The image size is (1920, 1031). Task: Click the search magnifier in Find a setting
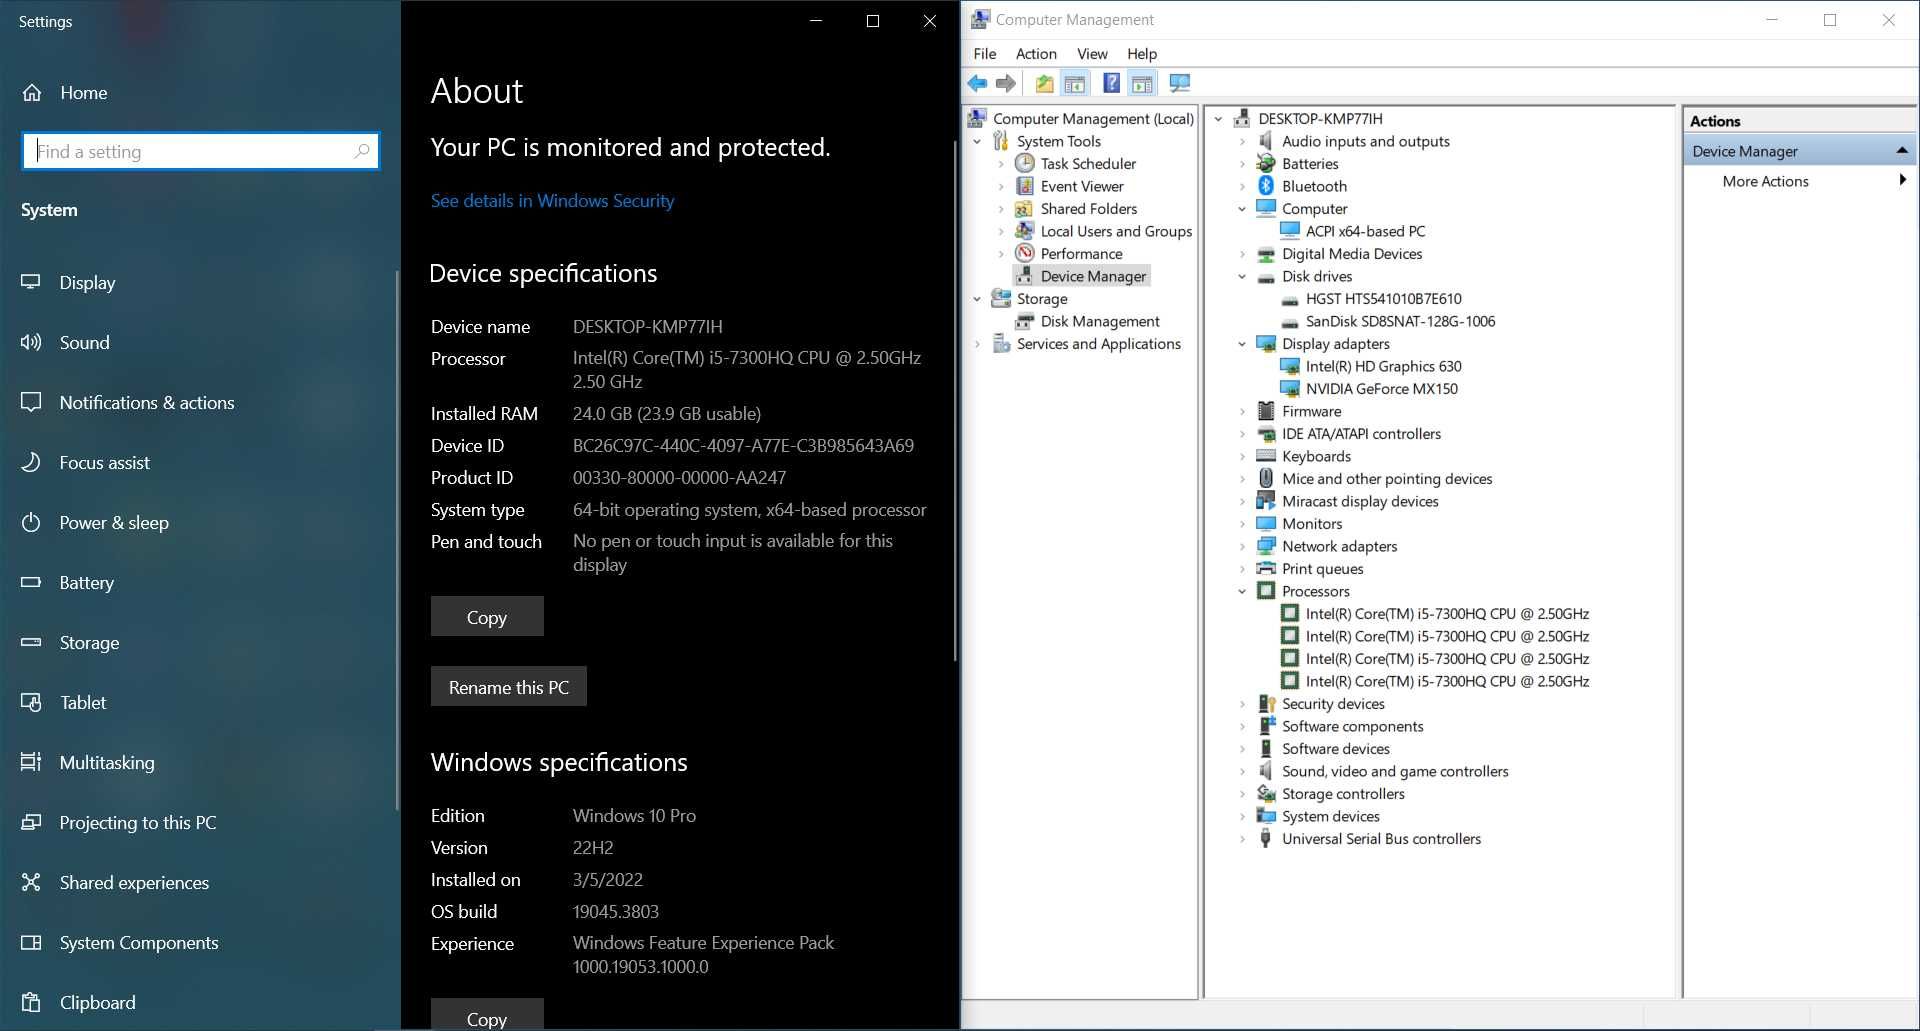(x=362, y=151)
